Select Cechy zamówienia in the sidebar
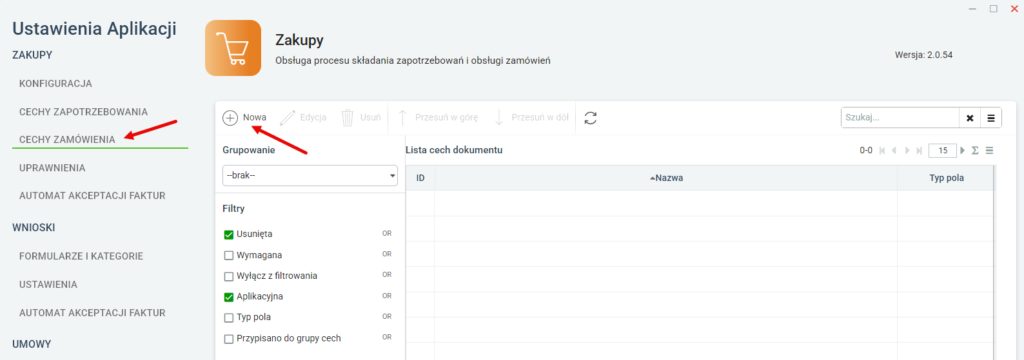The width and height of the screenshot is (1024, 360). (x=68, y=139)
